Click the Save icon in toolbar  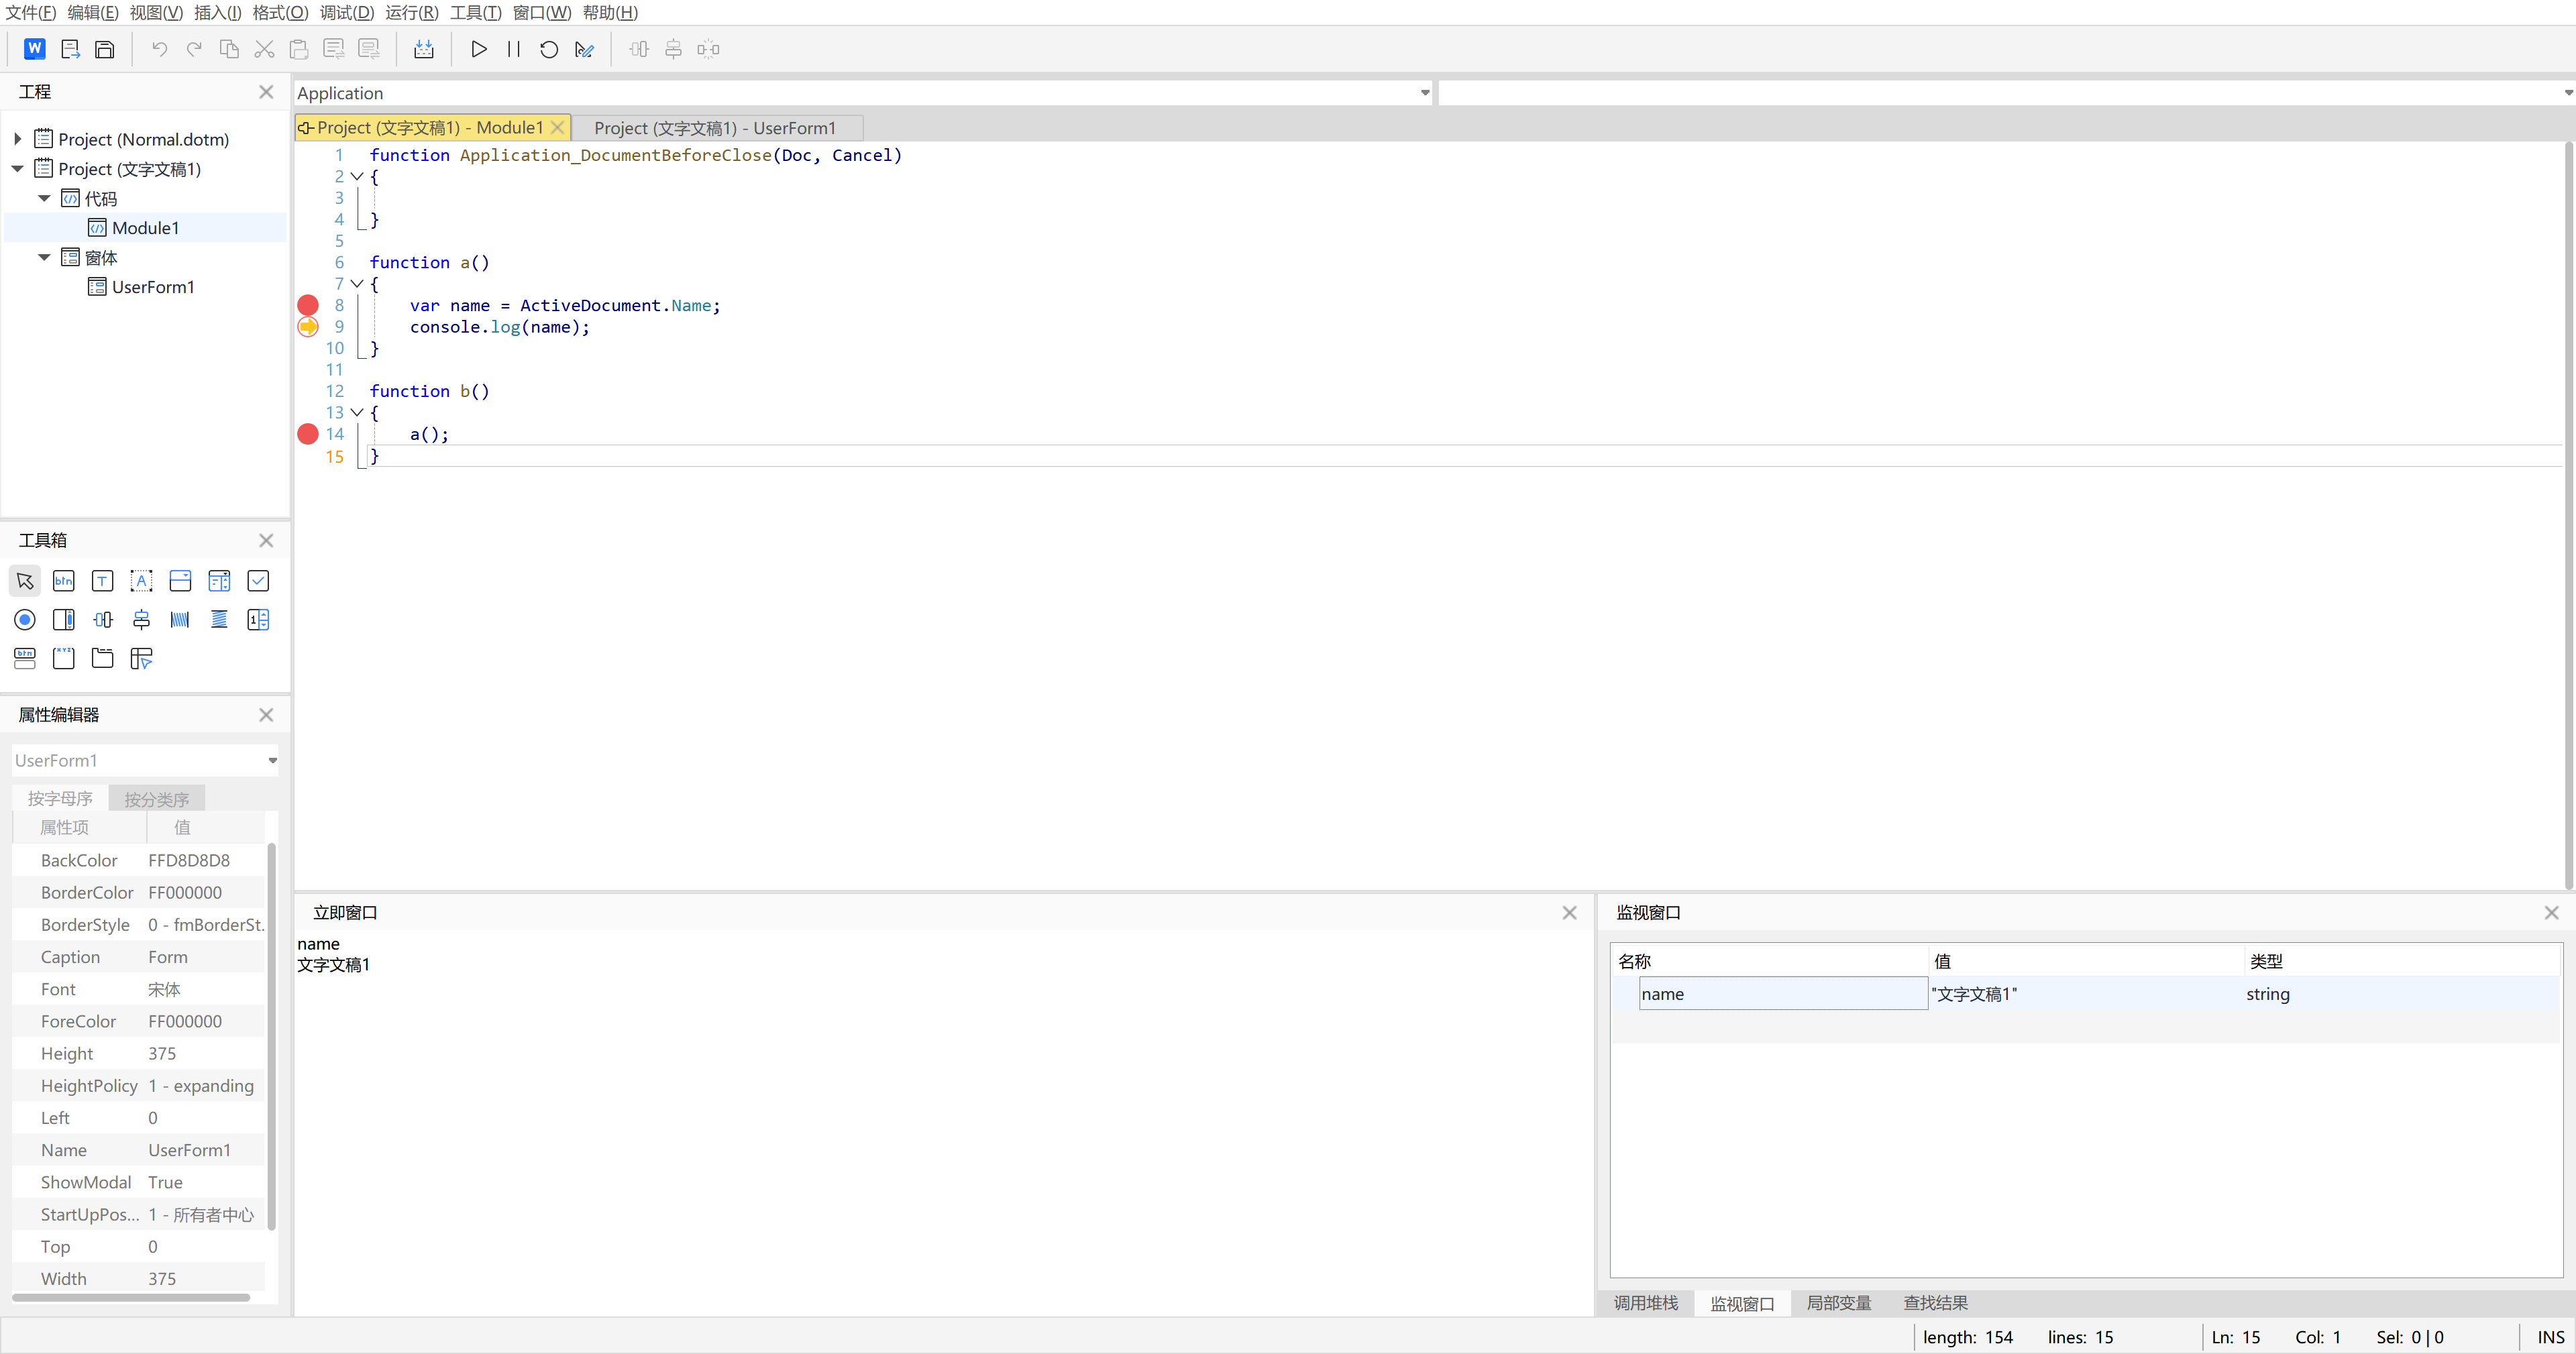[x=105, y=49]
